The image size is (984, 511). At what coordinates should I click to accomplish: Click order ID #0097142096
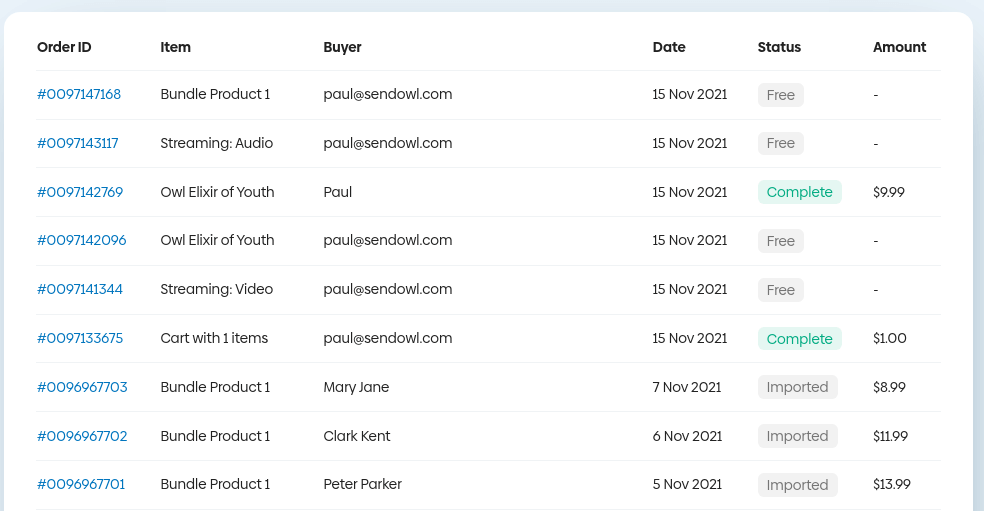coord(81,240)
